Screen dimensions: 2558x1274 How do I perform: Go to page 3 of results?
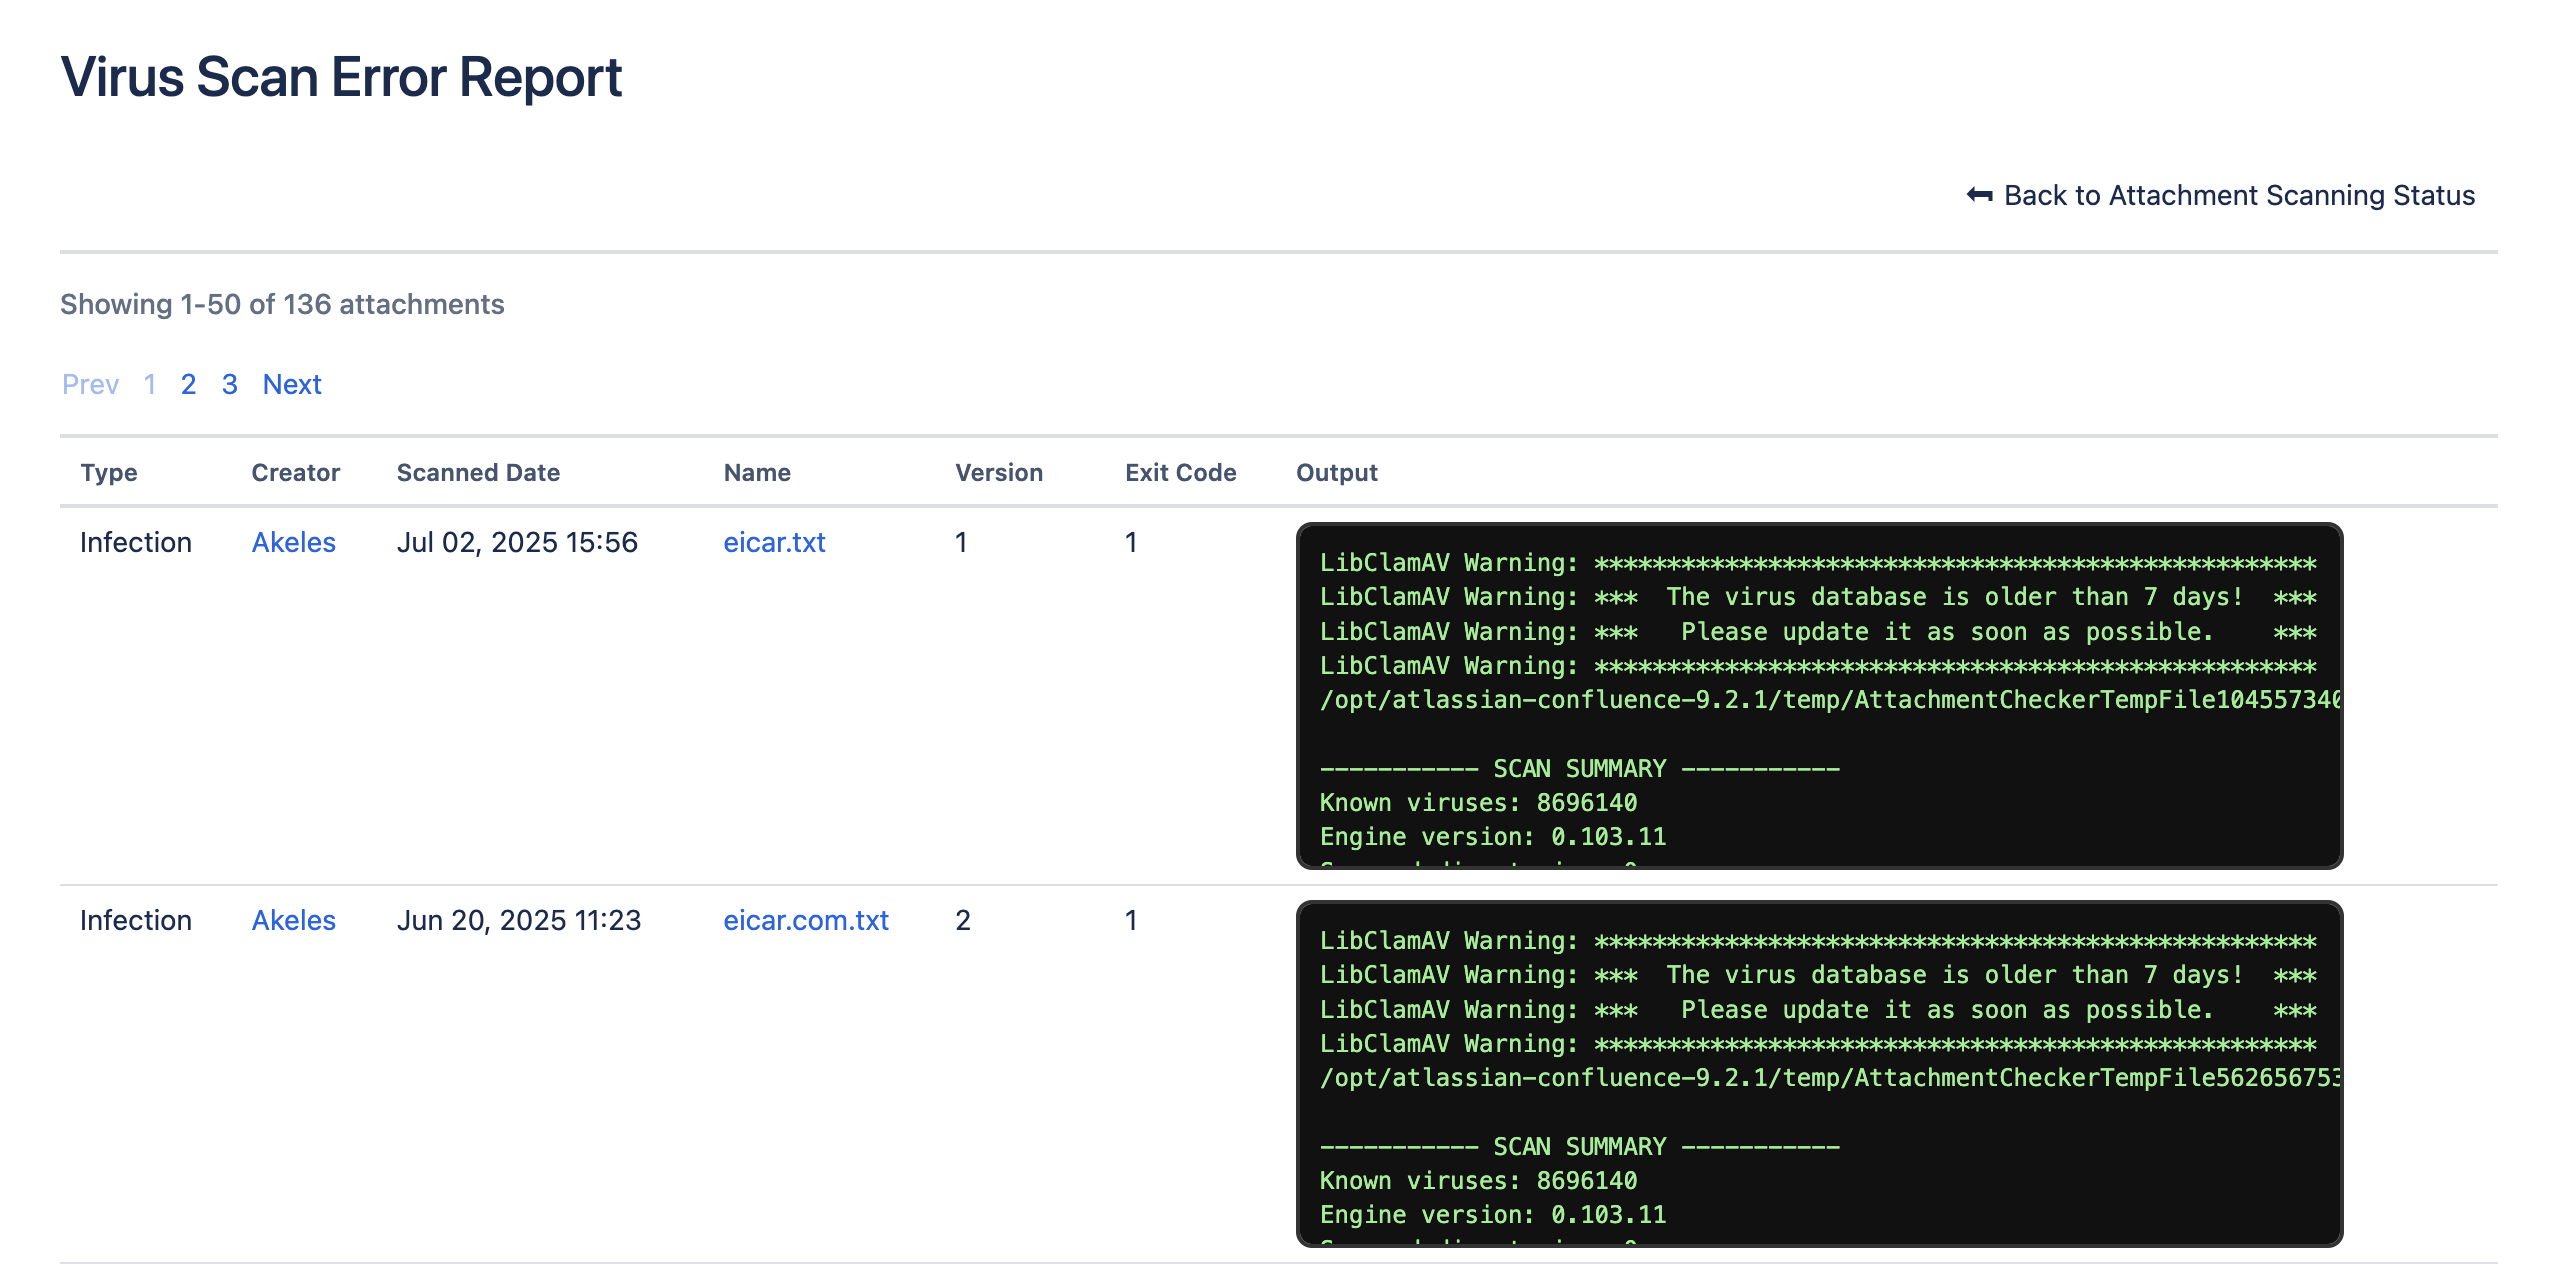[229, 384]
